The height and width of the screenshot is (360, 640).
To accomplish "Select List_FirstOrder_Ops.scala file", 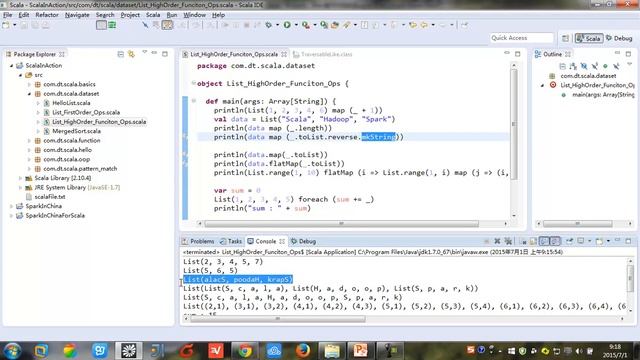I will [86, 112].
